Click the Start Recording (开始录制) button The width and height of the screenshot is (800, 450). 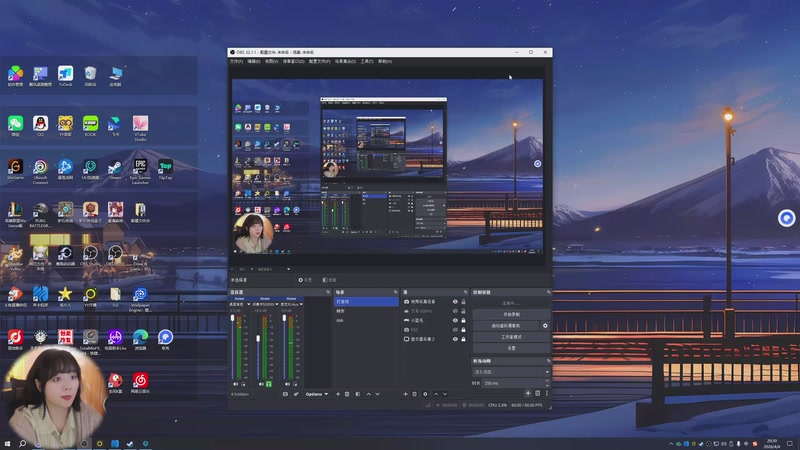[511, 314]
